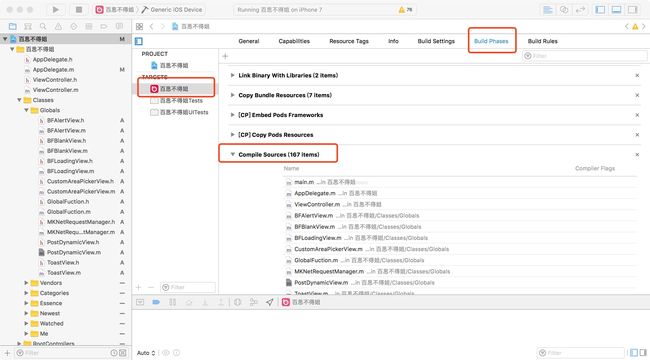Open the Build Rules tab
Screen dimensions: 650x360
tap(543, 41)
